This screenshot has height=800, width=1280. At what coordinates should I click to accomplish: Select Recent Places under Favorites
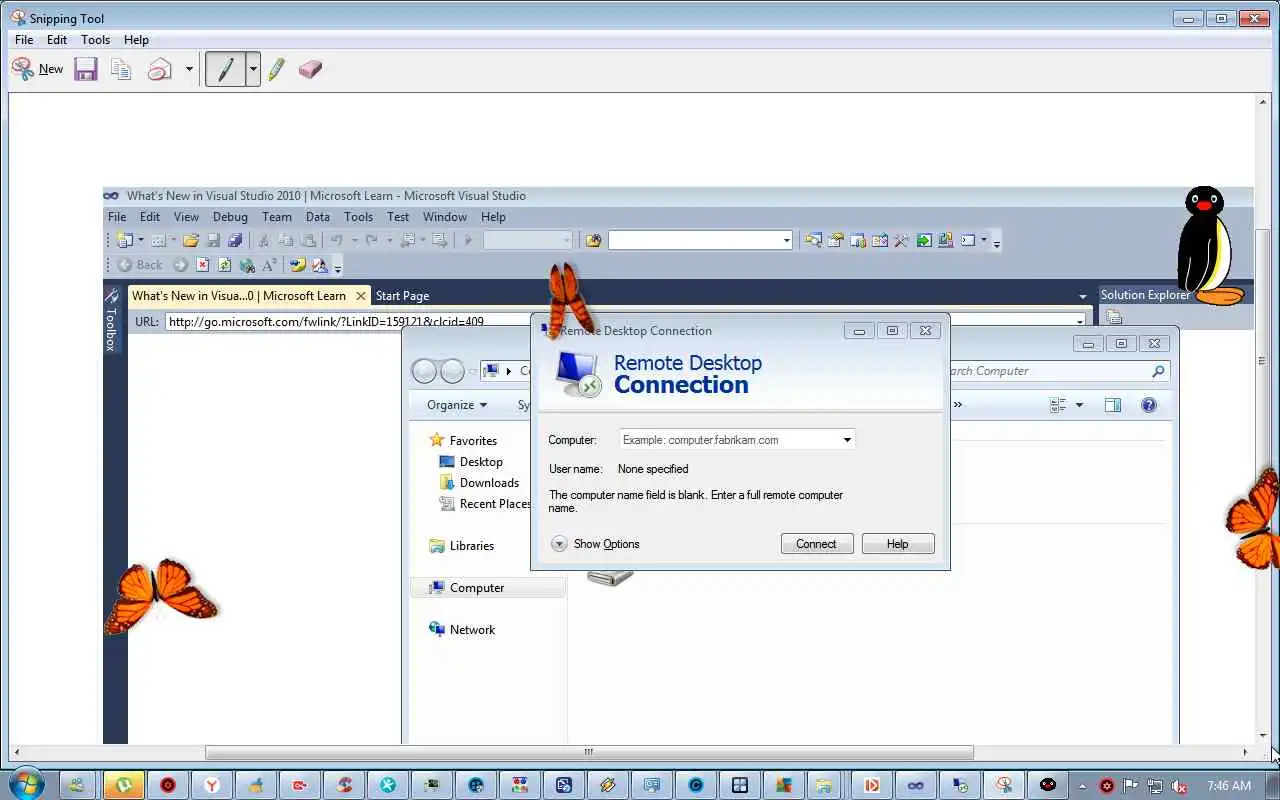pyautogui.click(x=485, y=504)
